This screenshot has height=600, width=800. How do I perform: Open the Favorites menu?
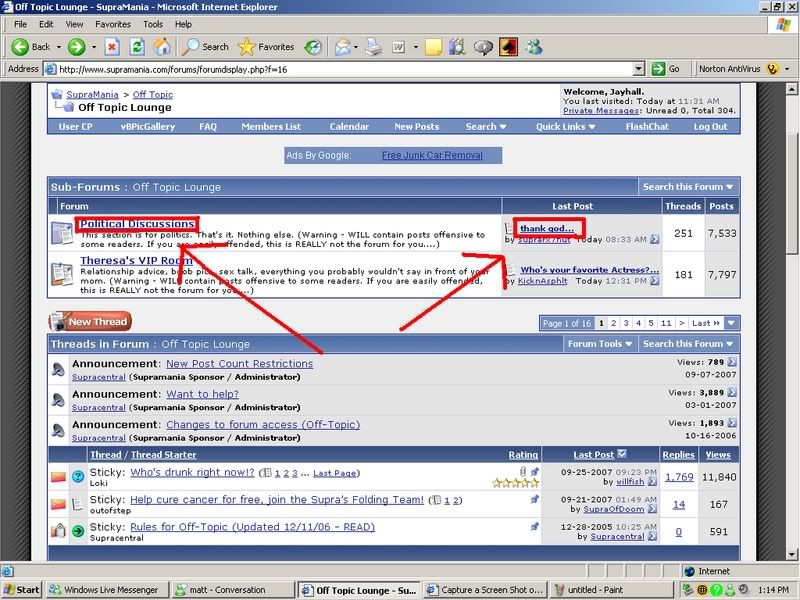[x=113, y=24]
